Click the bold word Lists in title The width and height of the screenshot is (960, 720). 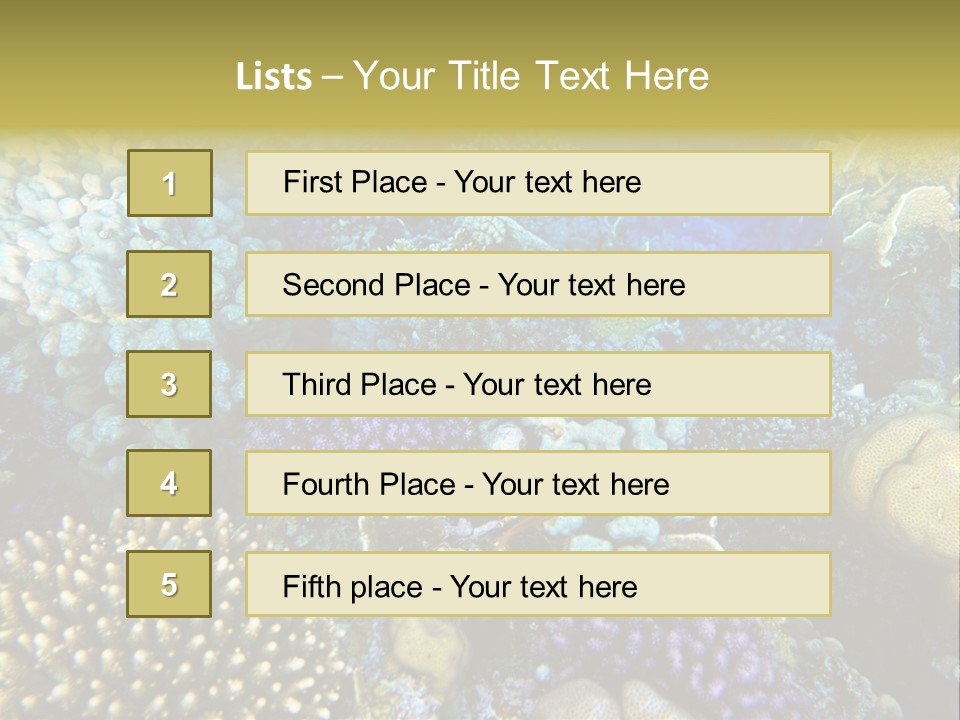274,76
